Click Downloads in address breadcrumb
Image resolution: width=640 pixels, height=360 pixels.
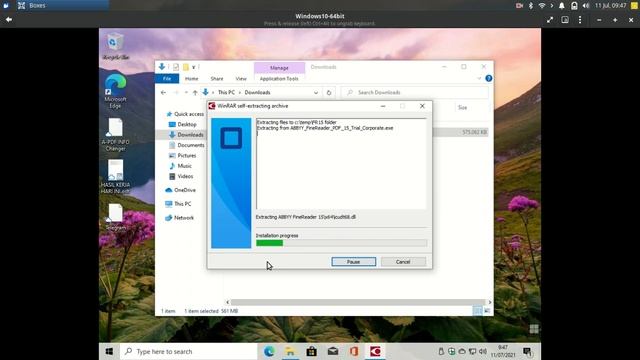[257, 93]
